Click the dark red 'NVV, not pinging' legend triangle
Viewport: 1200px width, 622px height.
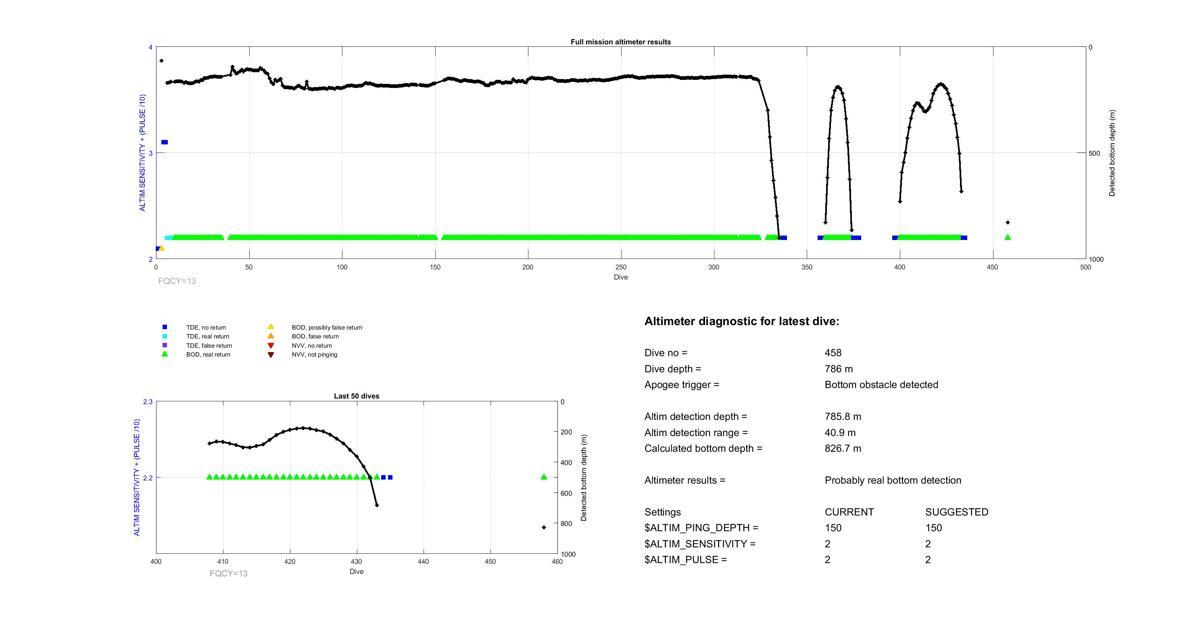coord(270,354)
